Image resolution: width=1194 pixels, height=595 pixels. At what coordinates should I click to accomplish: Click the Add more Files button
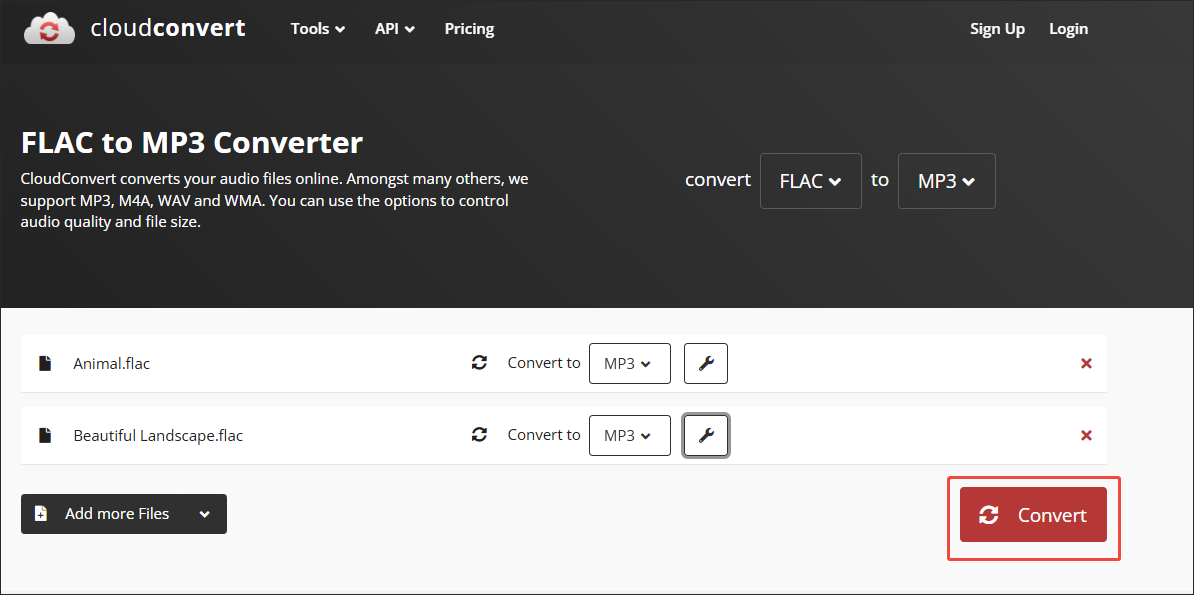coord(123,513)
